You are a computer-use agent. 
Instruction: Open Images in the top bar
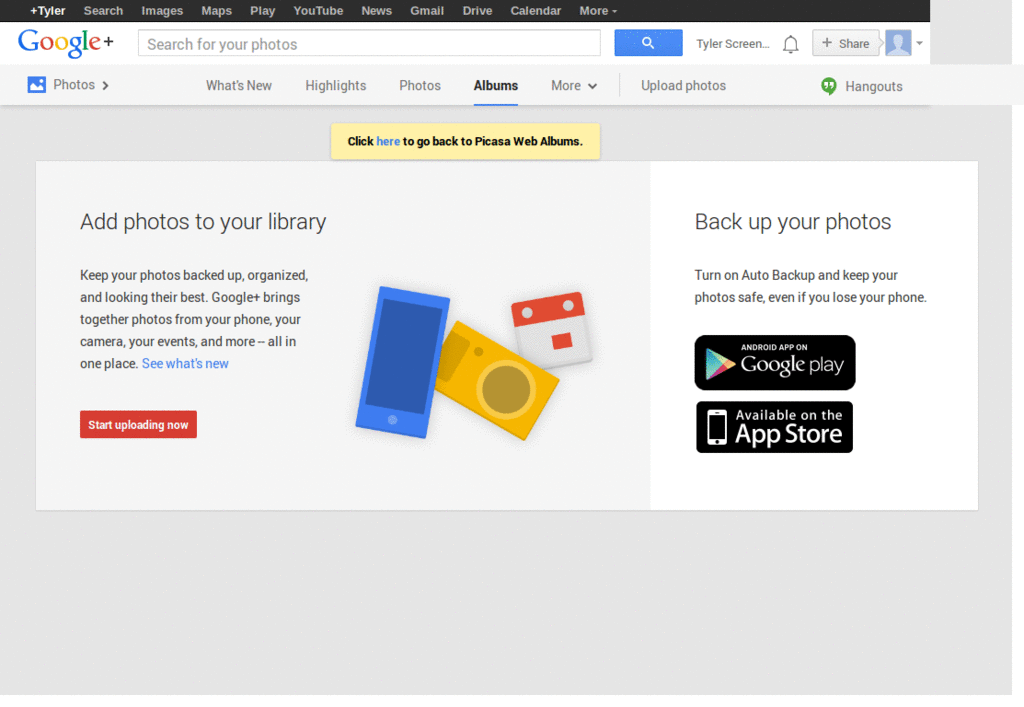click(162, 10)
